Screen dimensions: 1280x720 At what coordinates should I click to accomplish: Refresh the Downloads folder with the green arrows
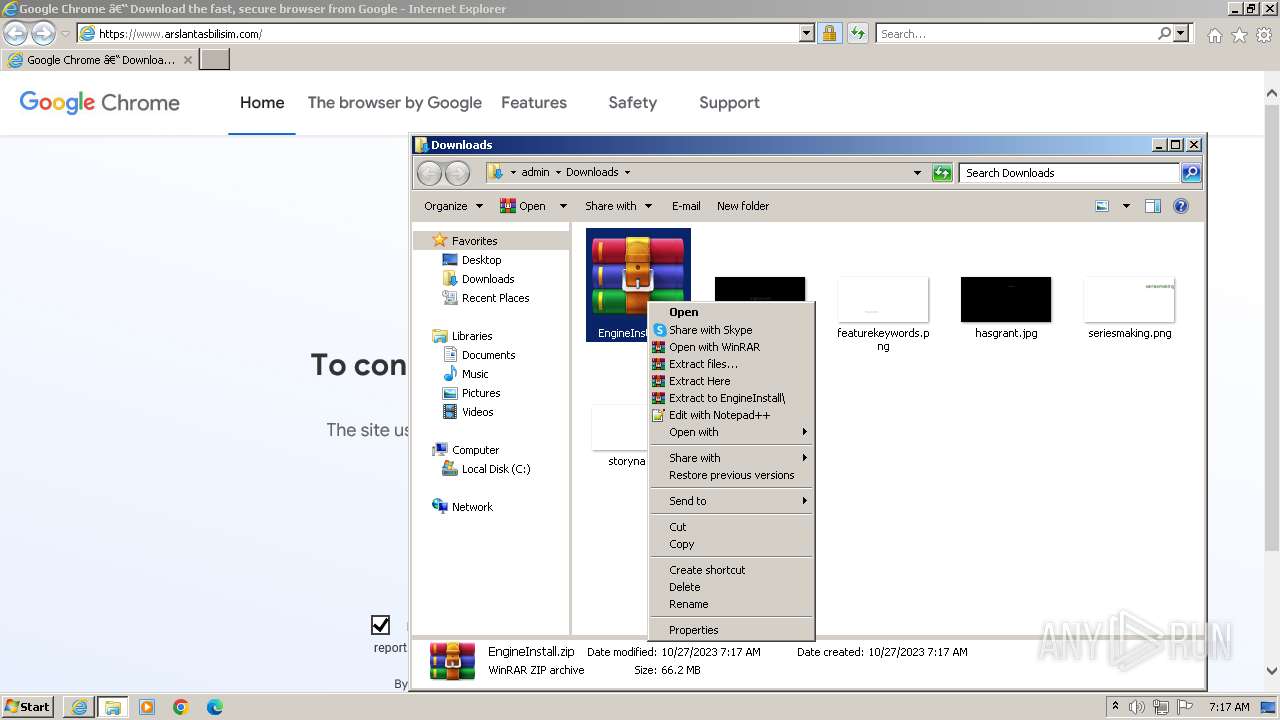point(942,173)
